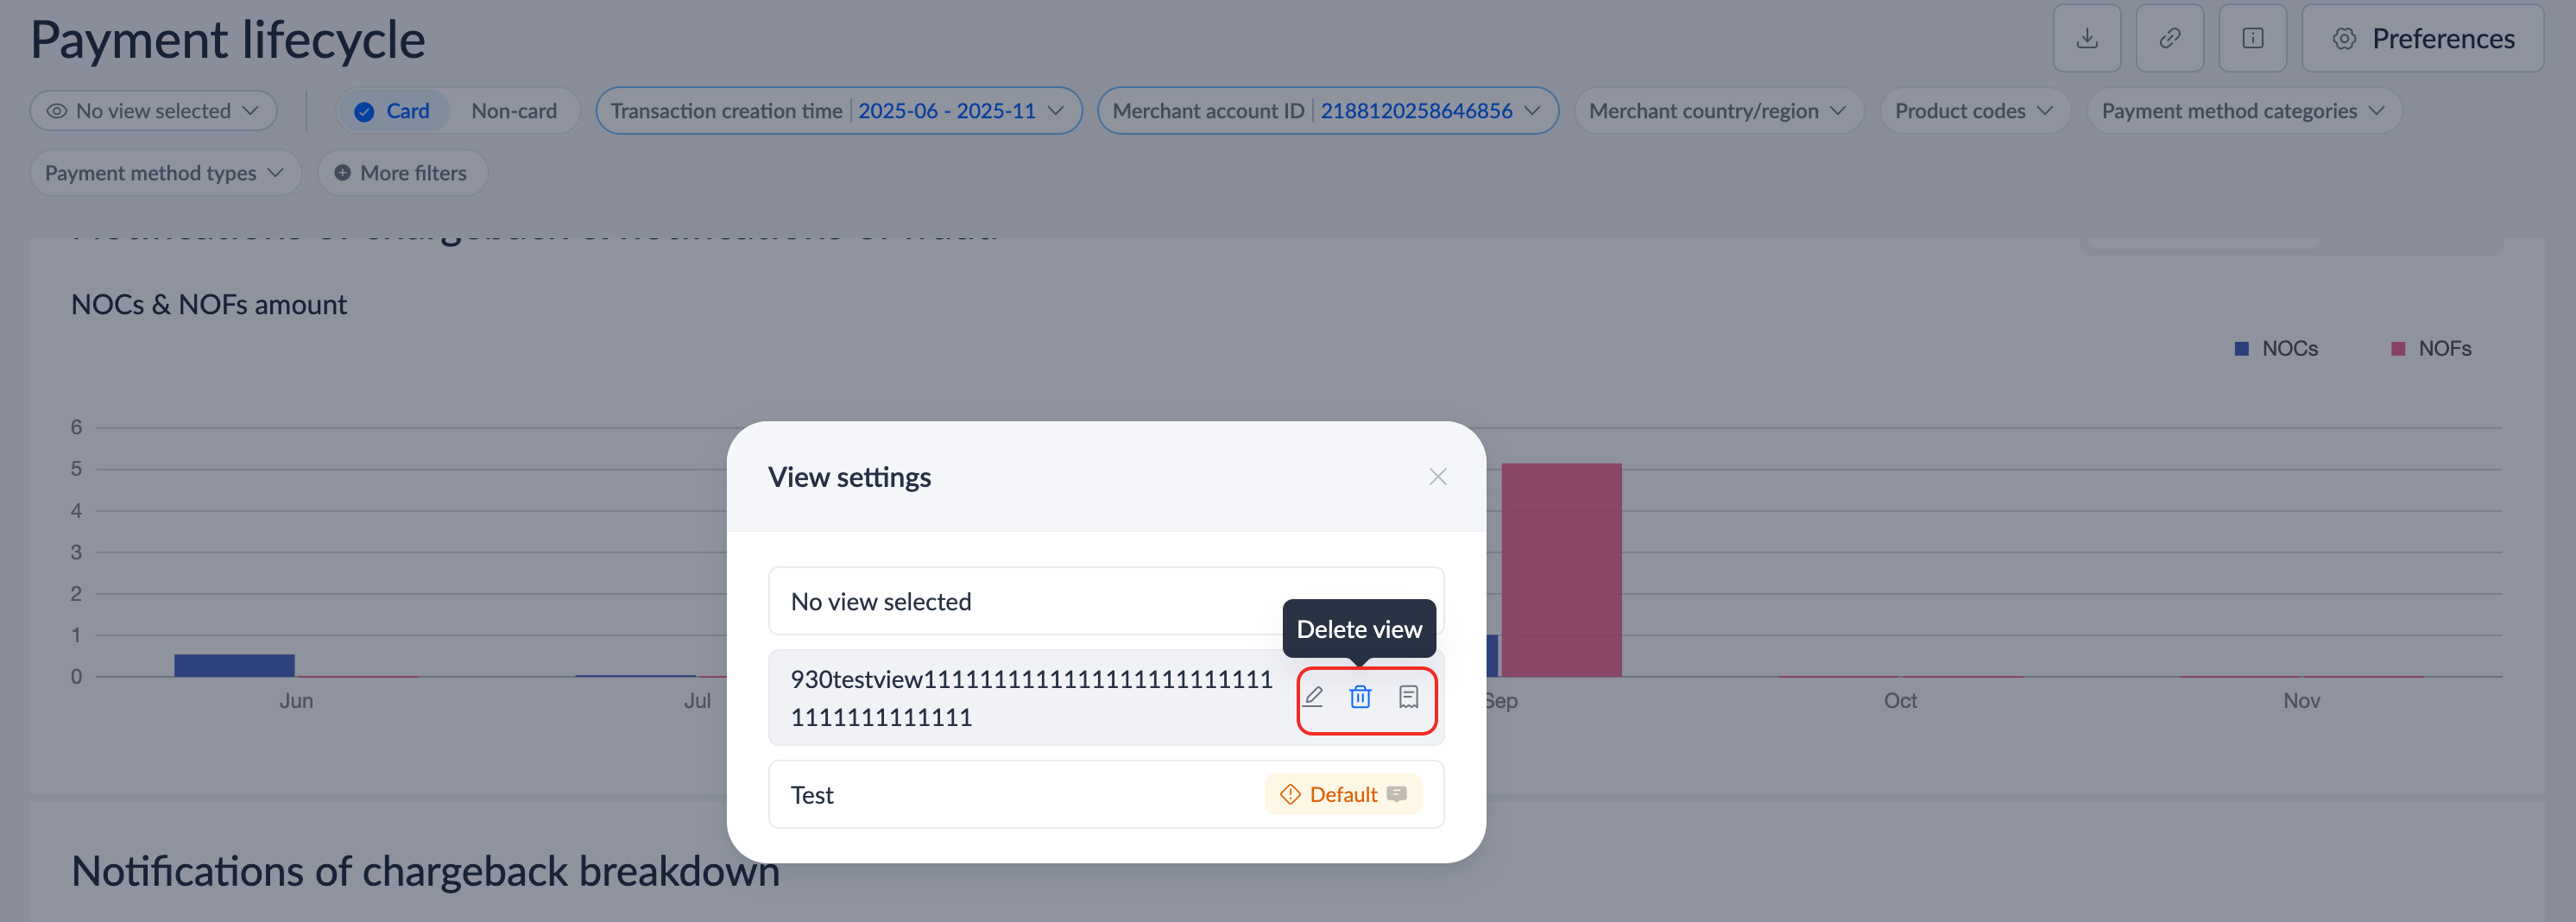Click the NOFs red legend swatch

(2397, 349)
